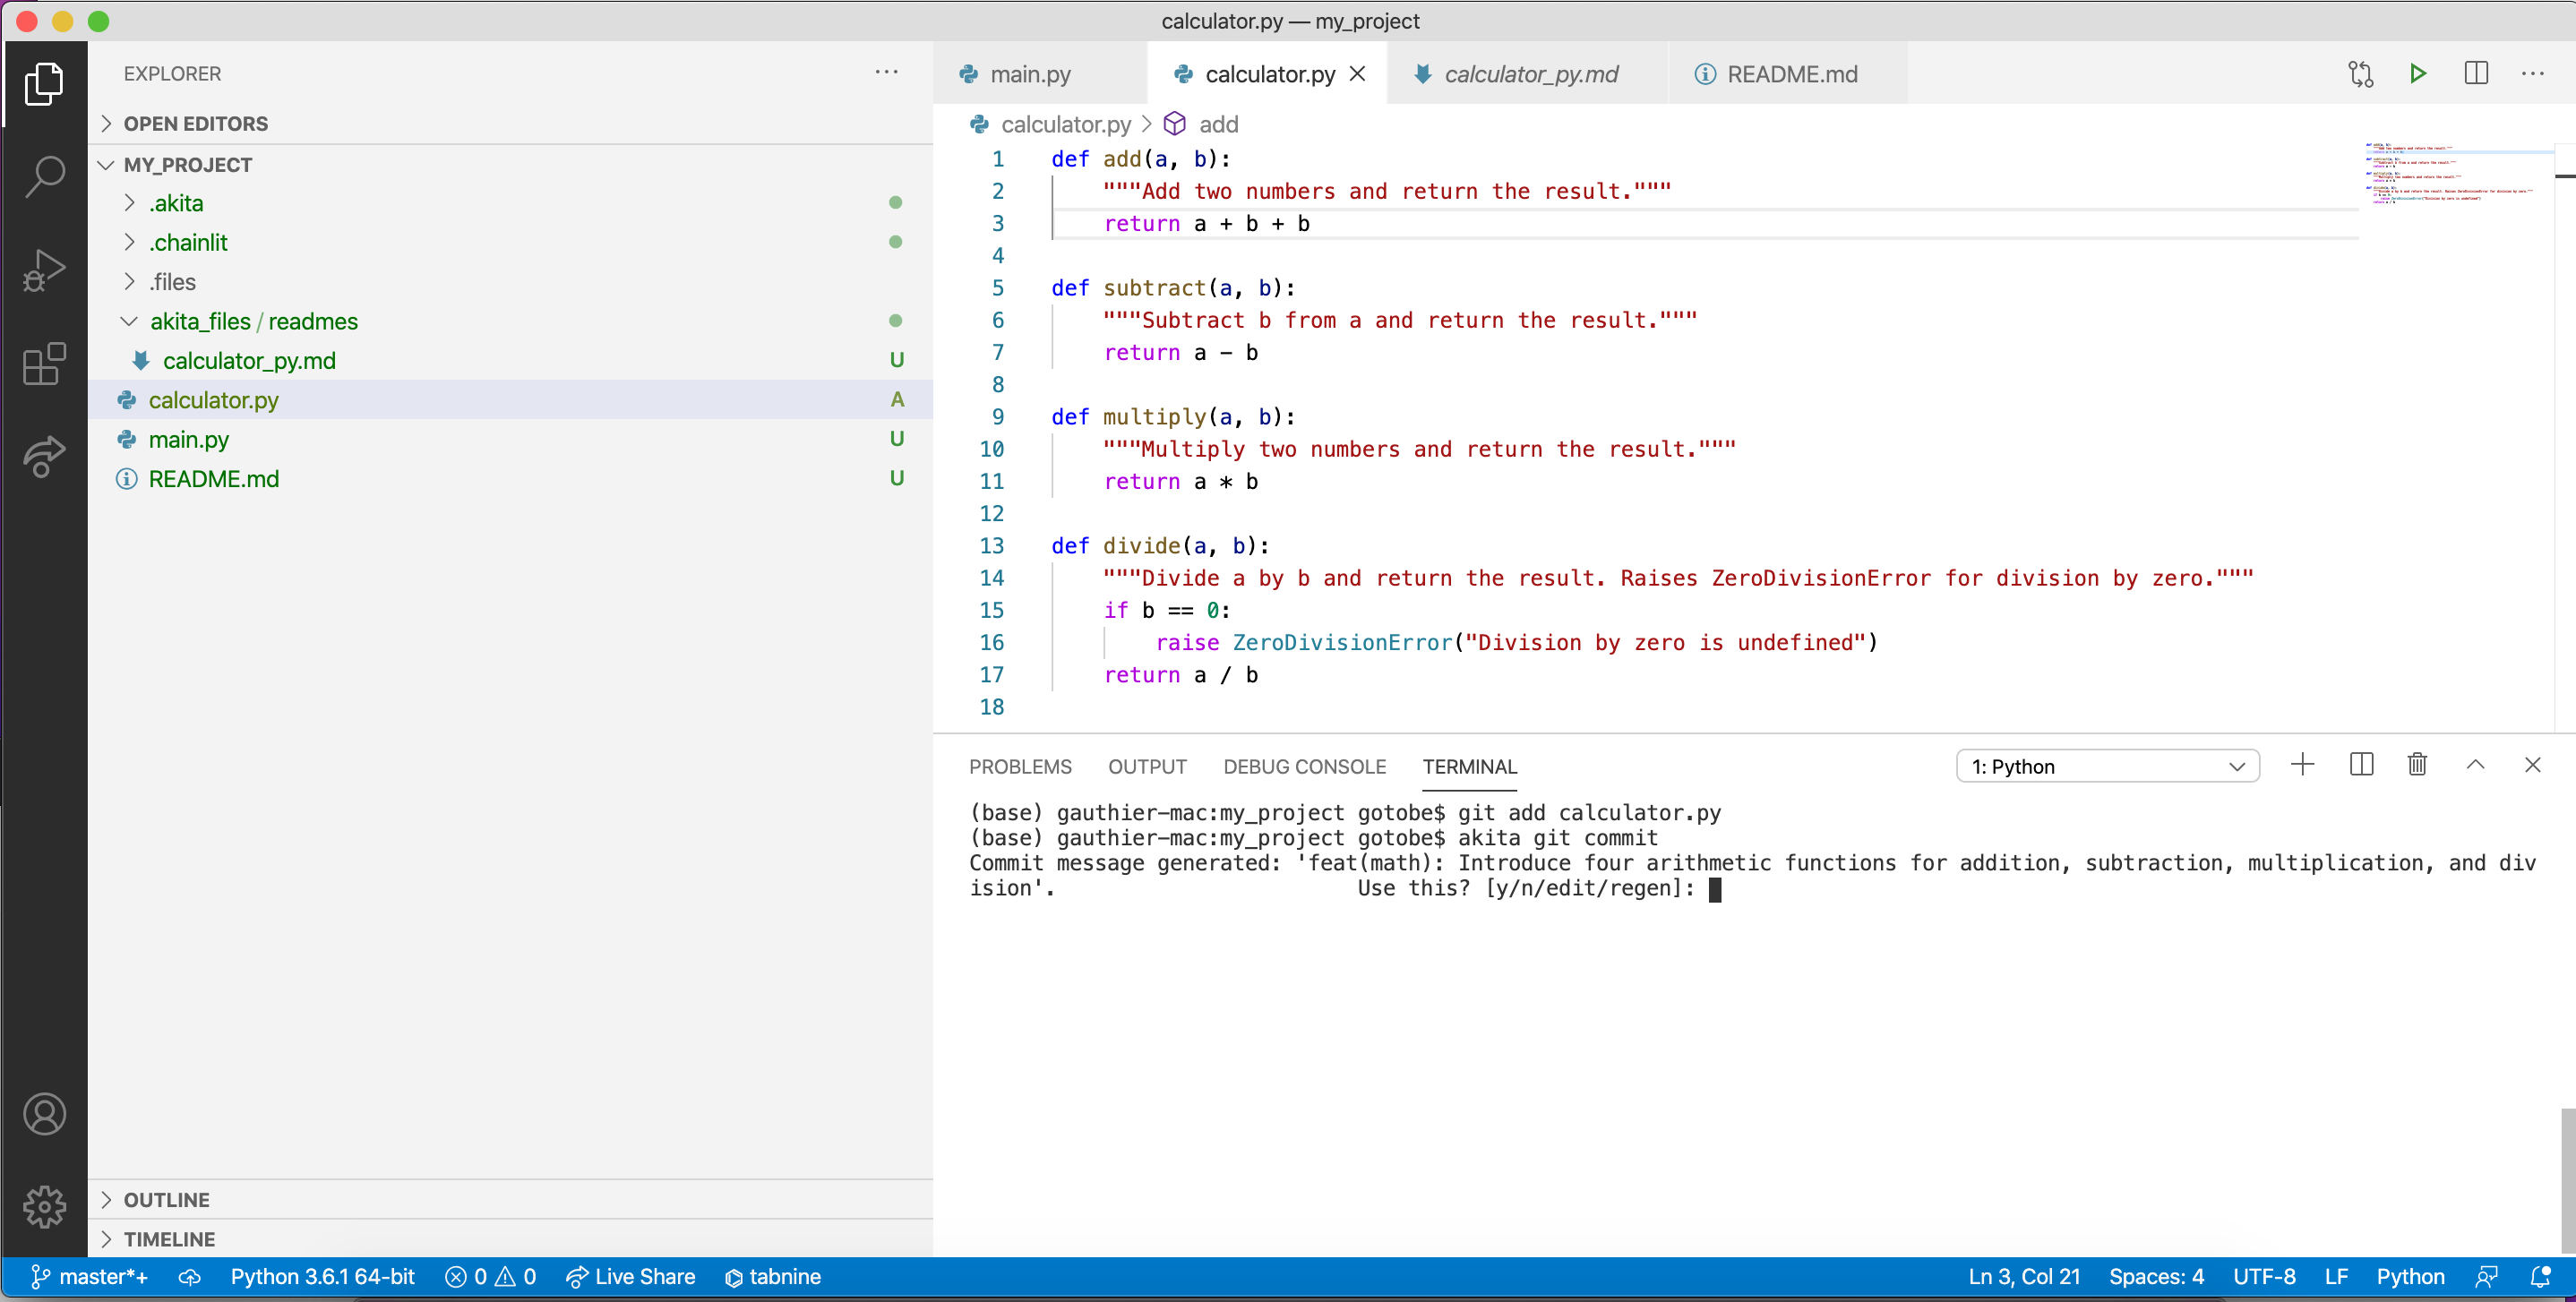The image size is (2576, 1302).
Task: Add a new terminal with plus icon
Action: [2302, 765]
